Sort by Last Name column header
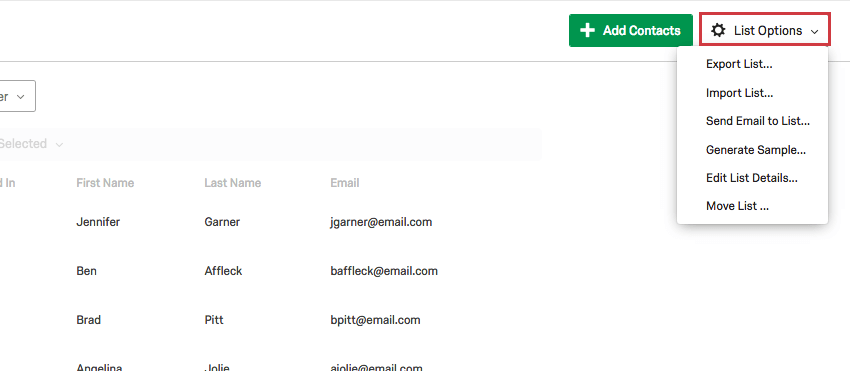This screenshot has width=850, height=371. (233, 183)
